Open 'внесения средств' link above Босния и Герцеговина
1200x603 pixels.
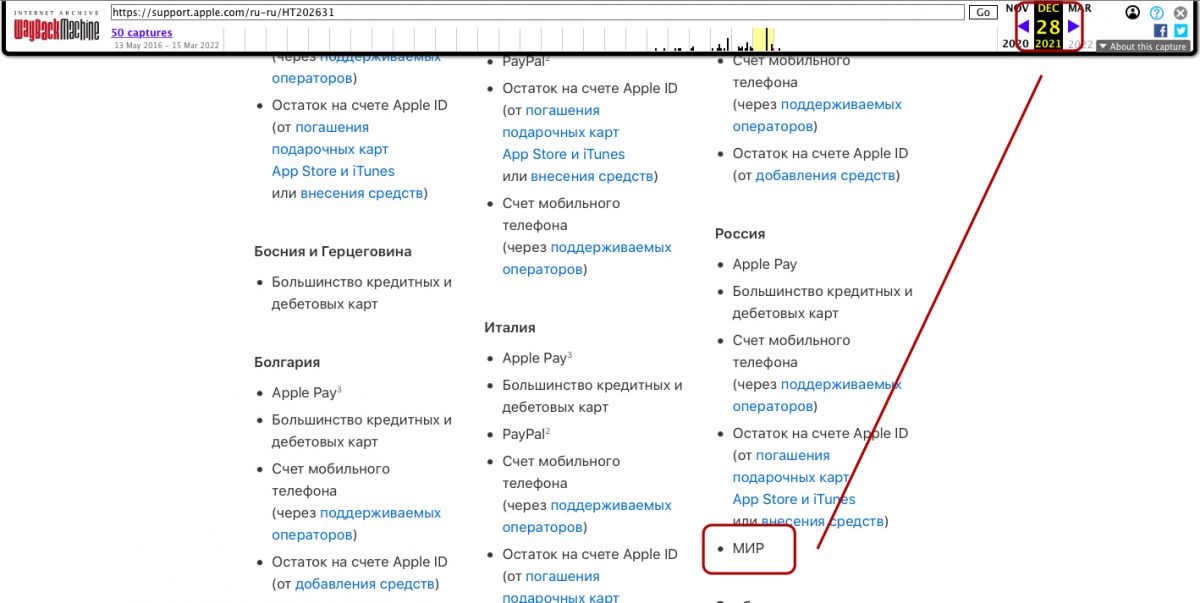[361, 193]
